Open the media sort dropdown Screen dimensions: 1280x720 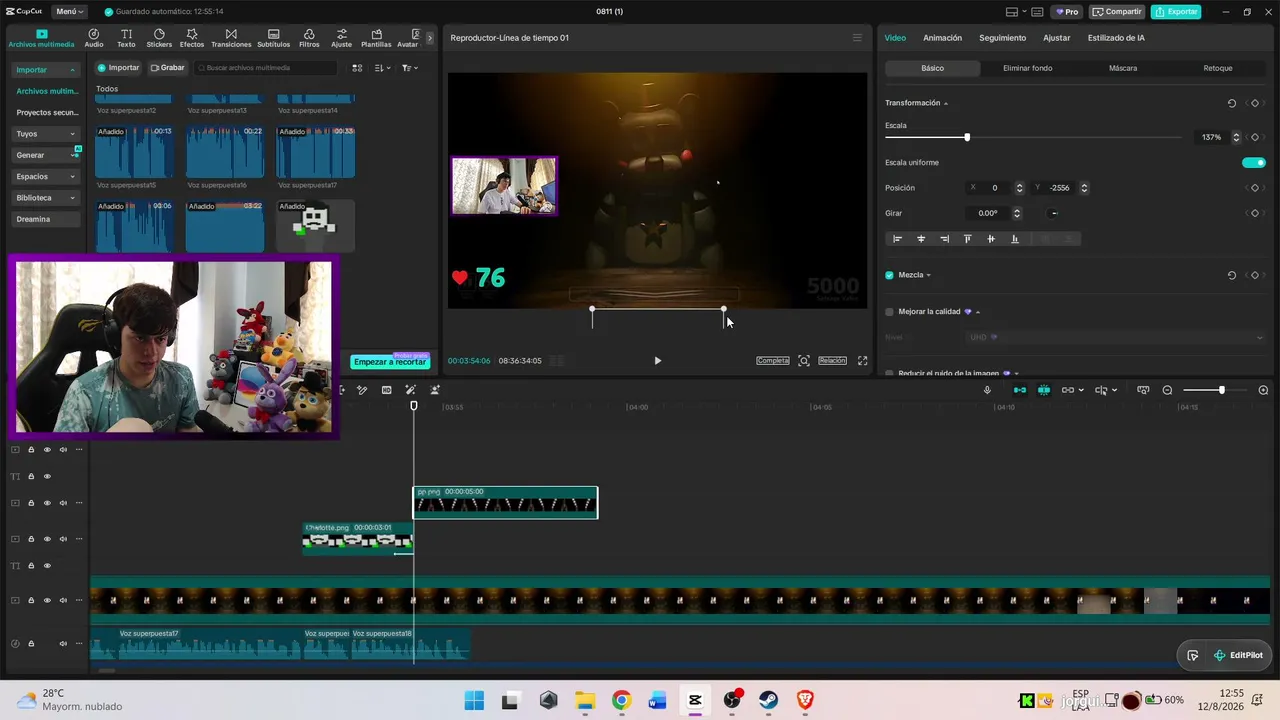point(383,68)
